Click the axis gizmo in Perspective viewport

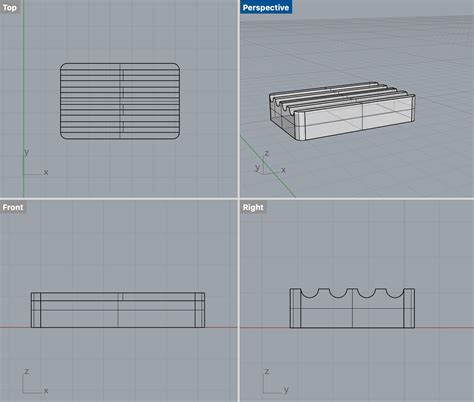(269, 164)
